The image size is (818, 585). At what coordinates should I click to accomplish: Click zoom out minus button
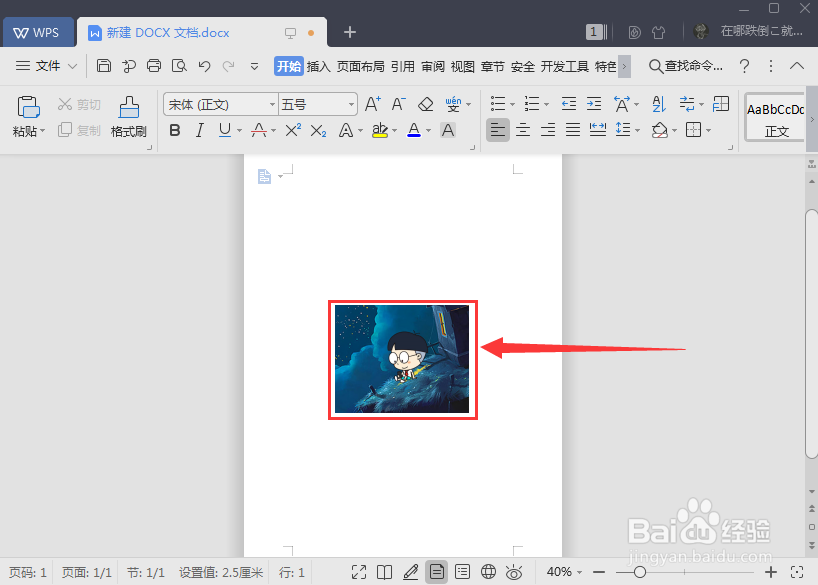click(599, 572)
